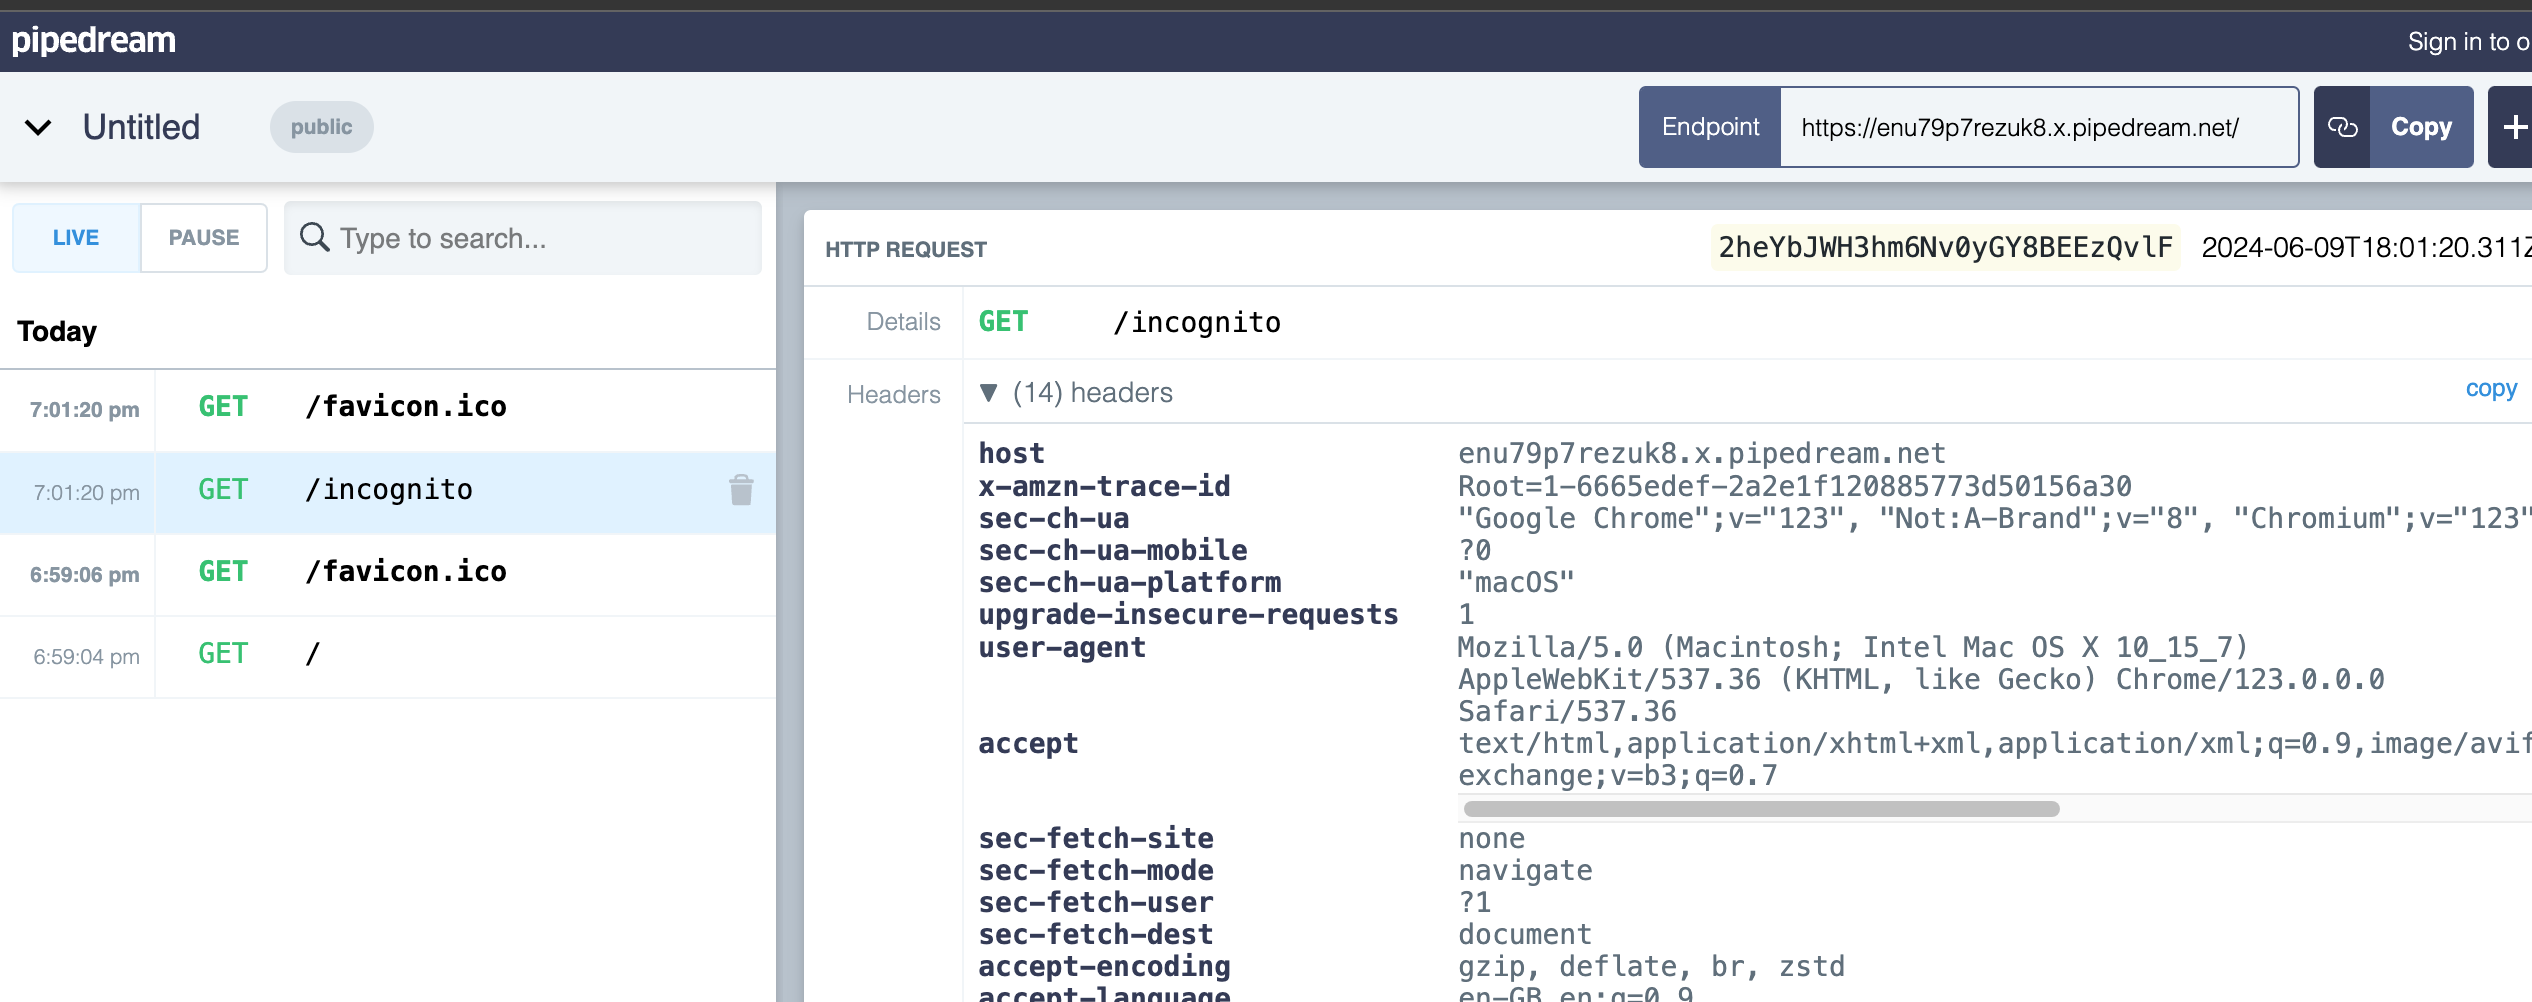Click the copy headers link
The image size is (2532, 1002).
tap(2490, 389)
